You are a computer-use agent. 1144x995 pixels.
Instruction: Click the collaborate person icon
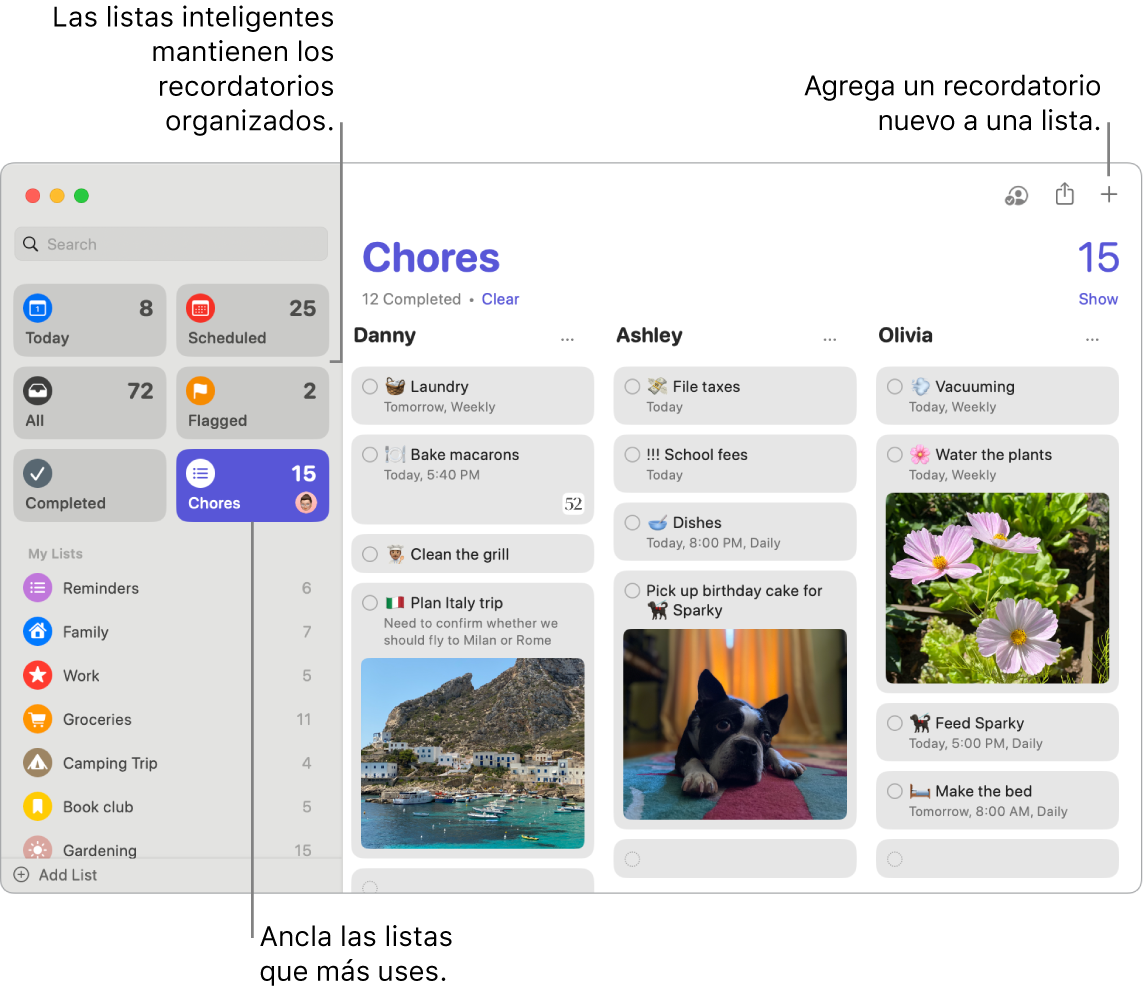point(1016,196)
